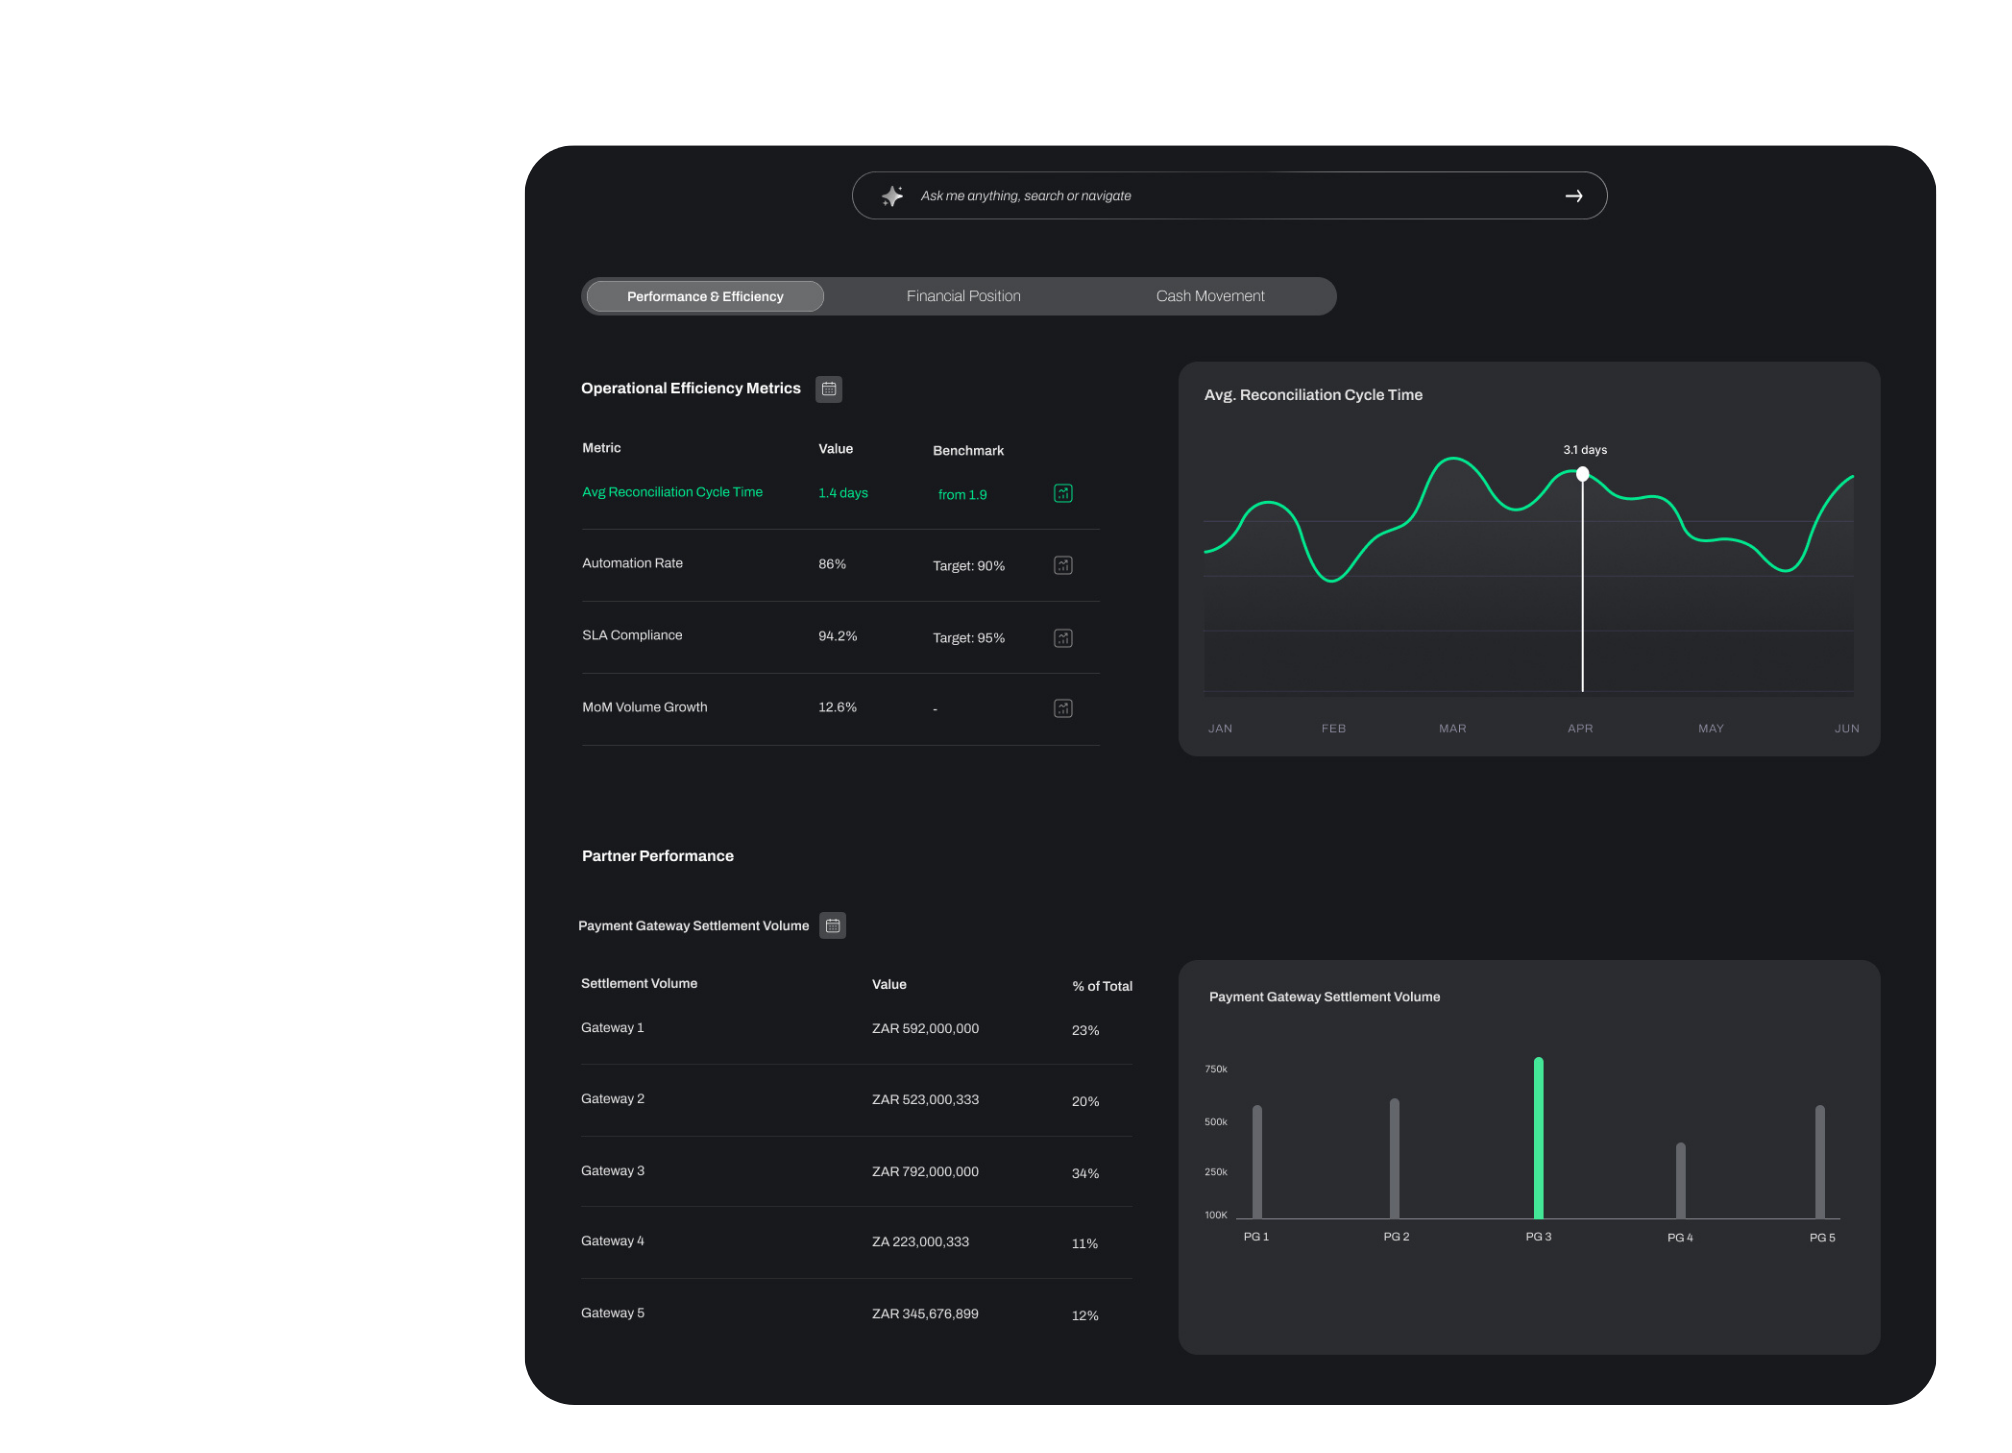The height and width of the screenshot is (1453, 2012).
Task: Click chart icon in MoM Volume Growth row
Action: [1063, 708]
